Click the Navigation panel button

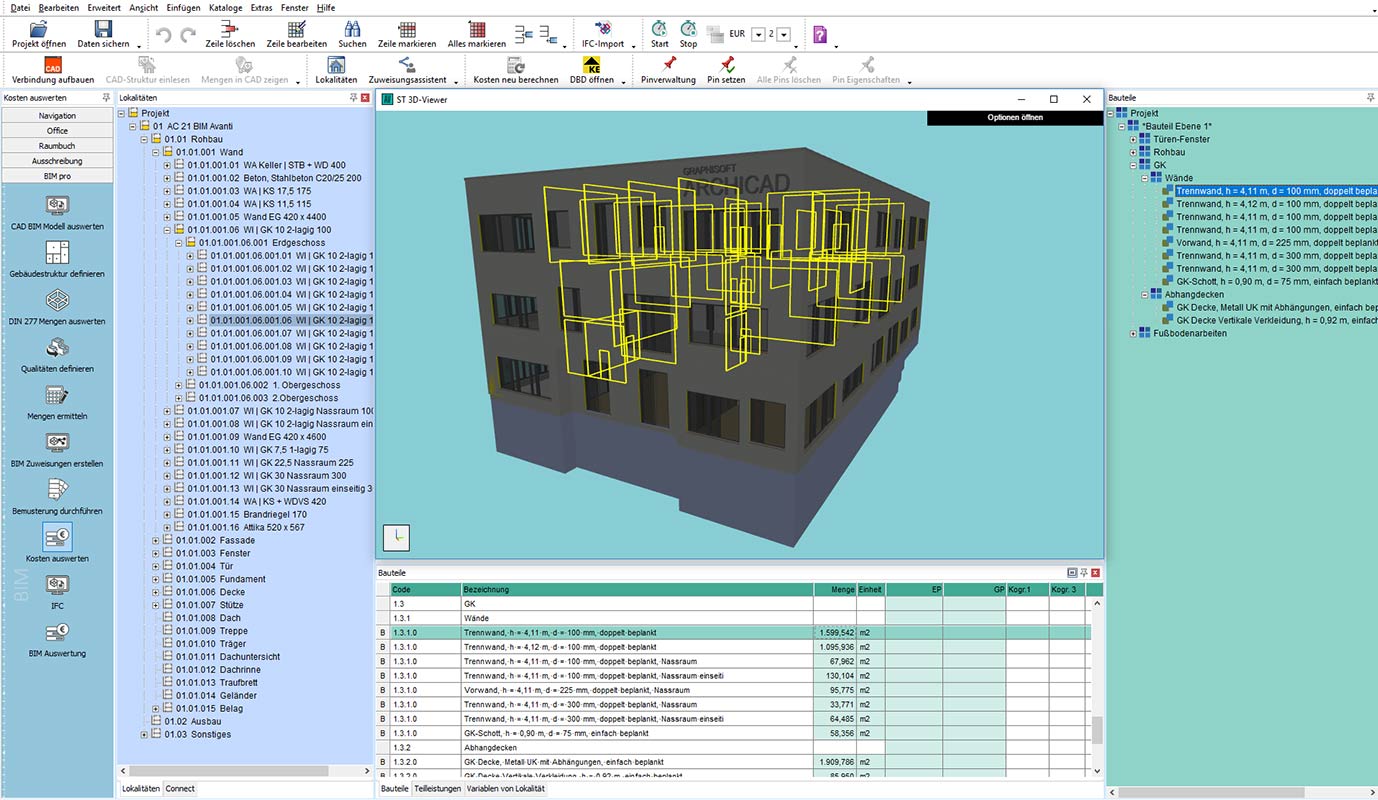click(57, 116)
